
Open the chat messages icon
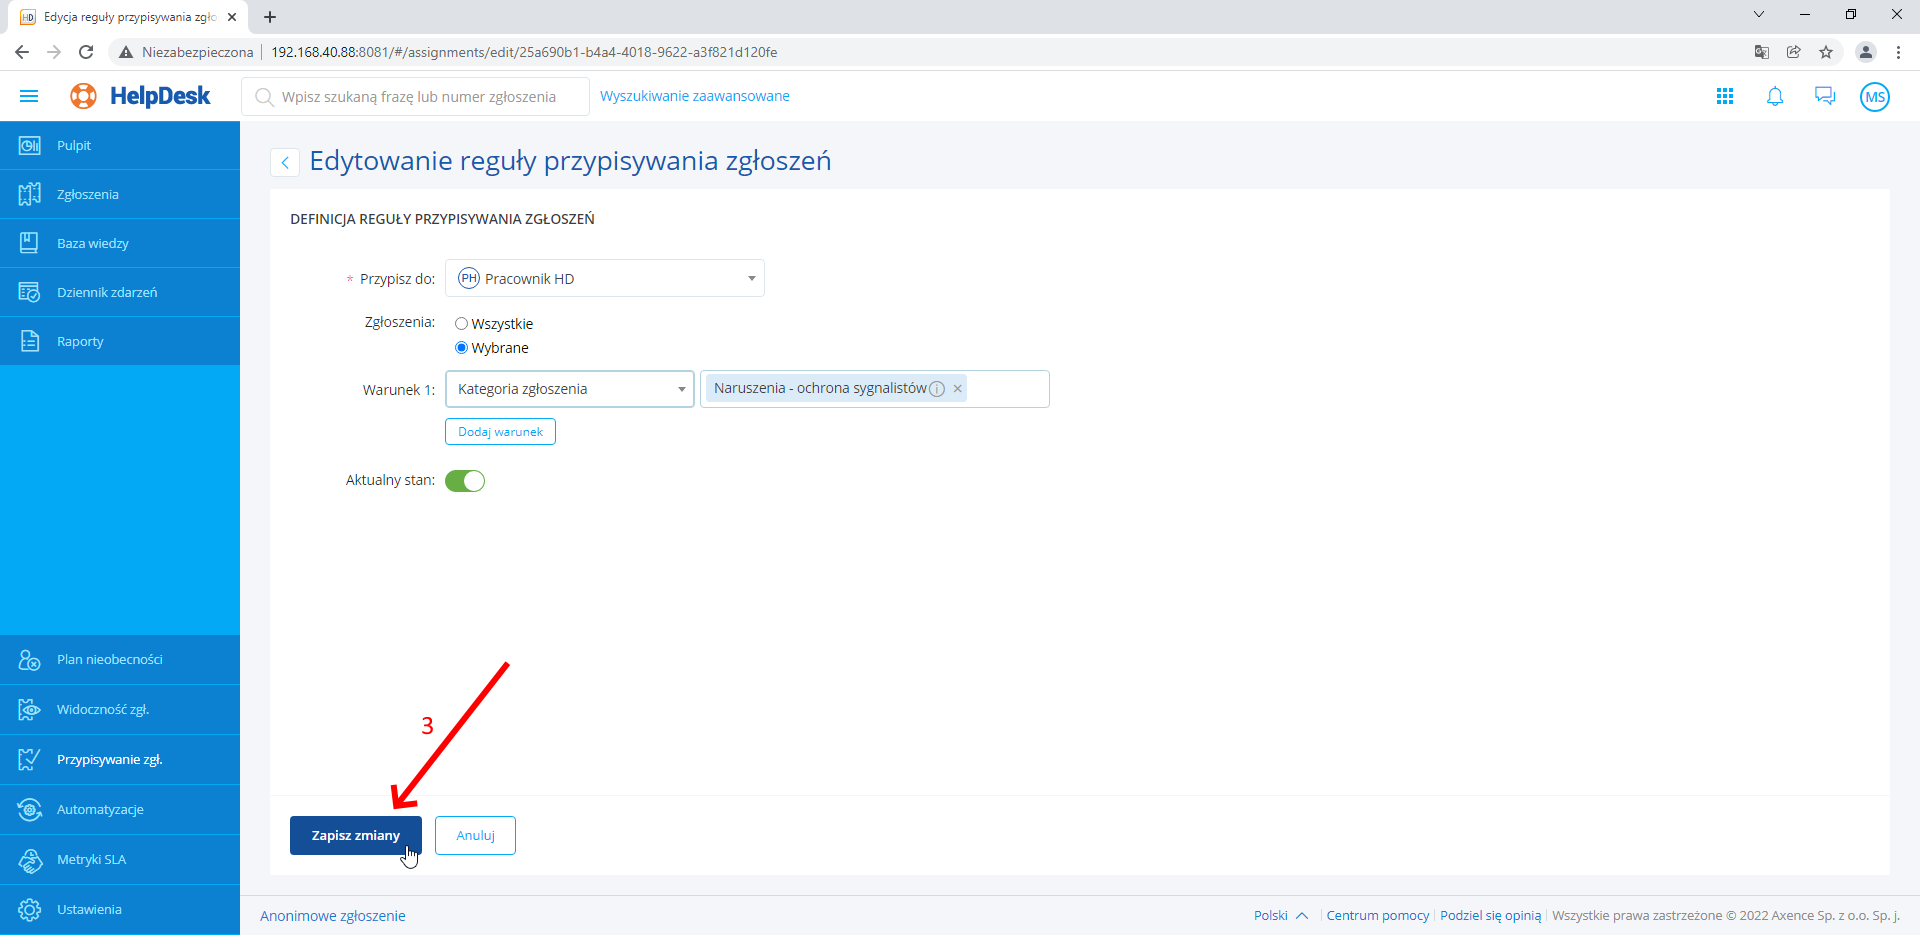click(1824, 96)
